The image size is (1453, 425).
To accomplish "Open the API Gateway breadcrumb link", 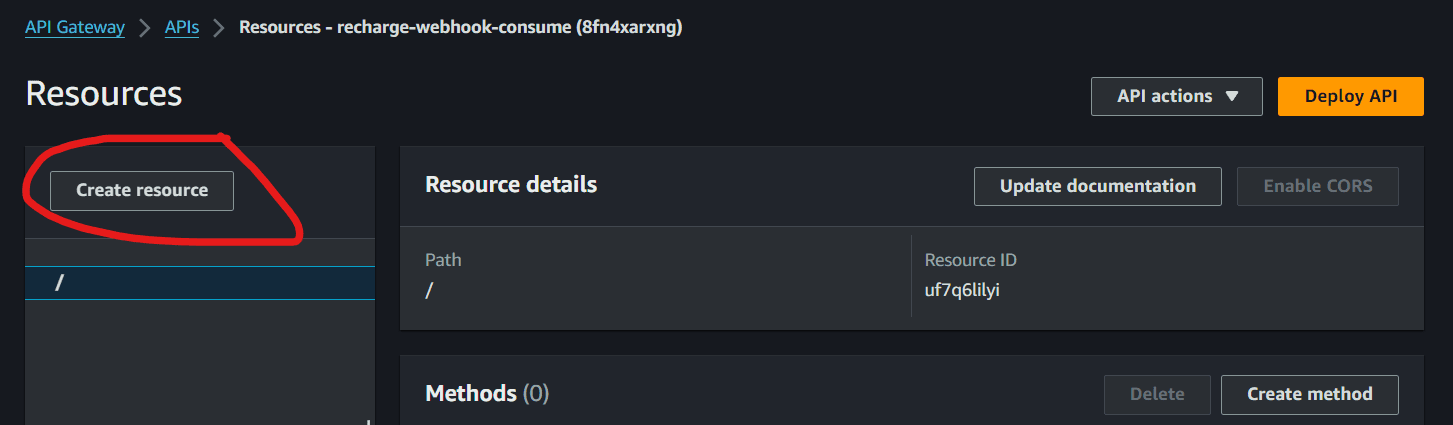I will 75,27.
